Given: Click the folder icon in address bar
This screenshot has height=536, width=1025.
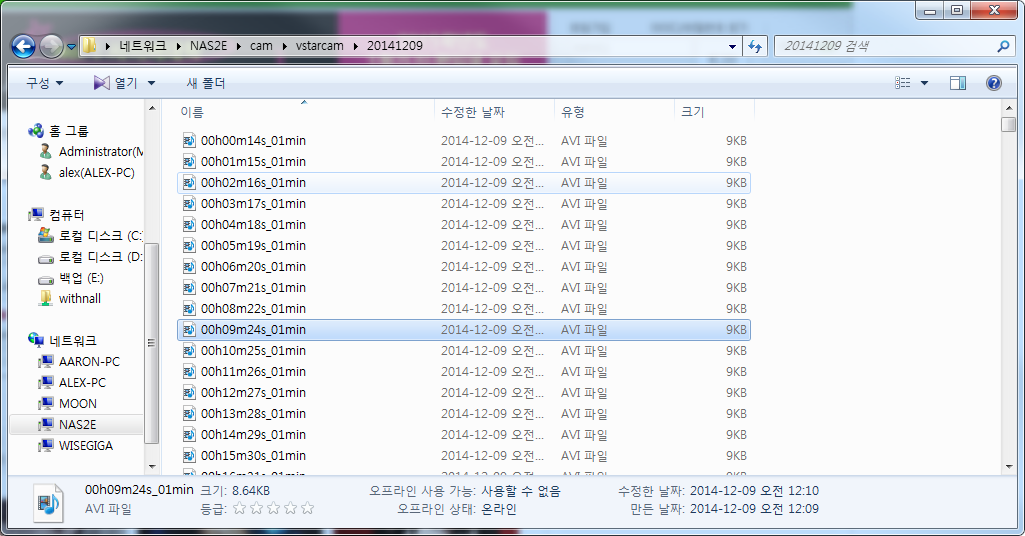Looking at the screenshot, I should [90, 46].
